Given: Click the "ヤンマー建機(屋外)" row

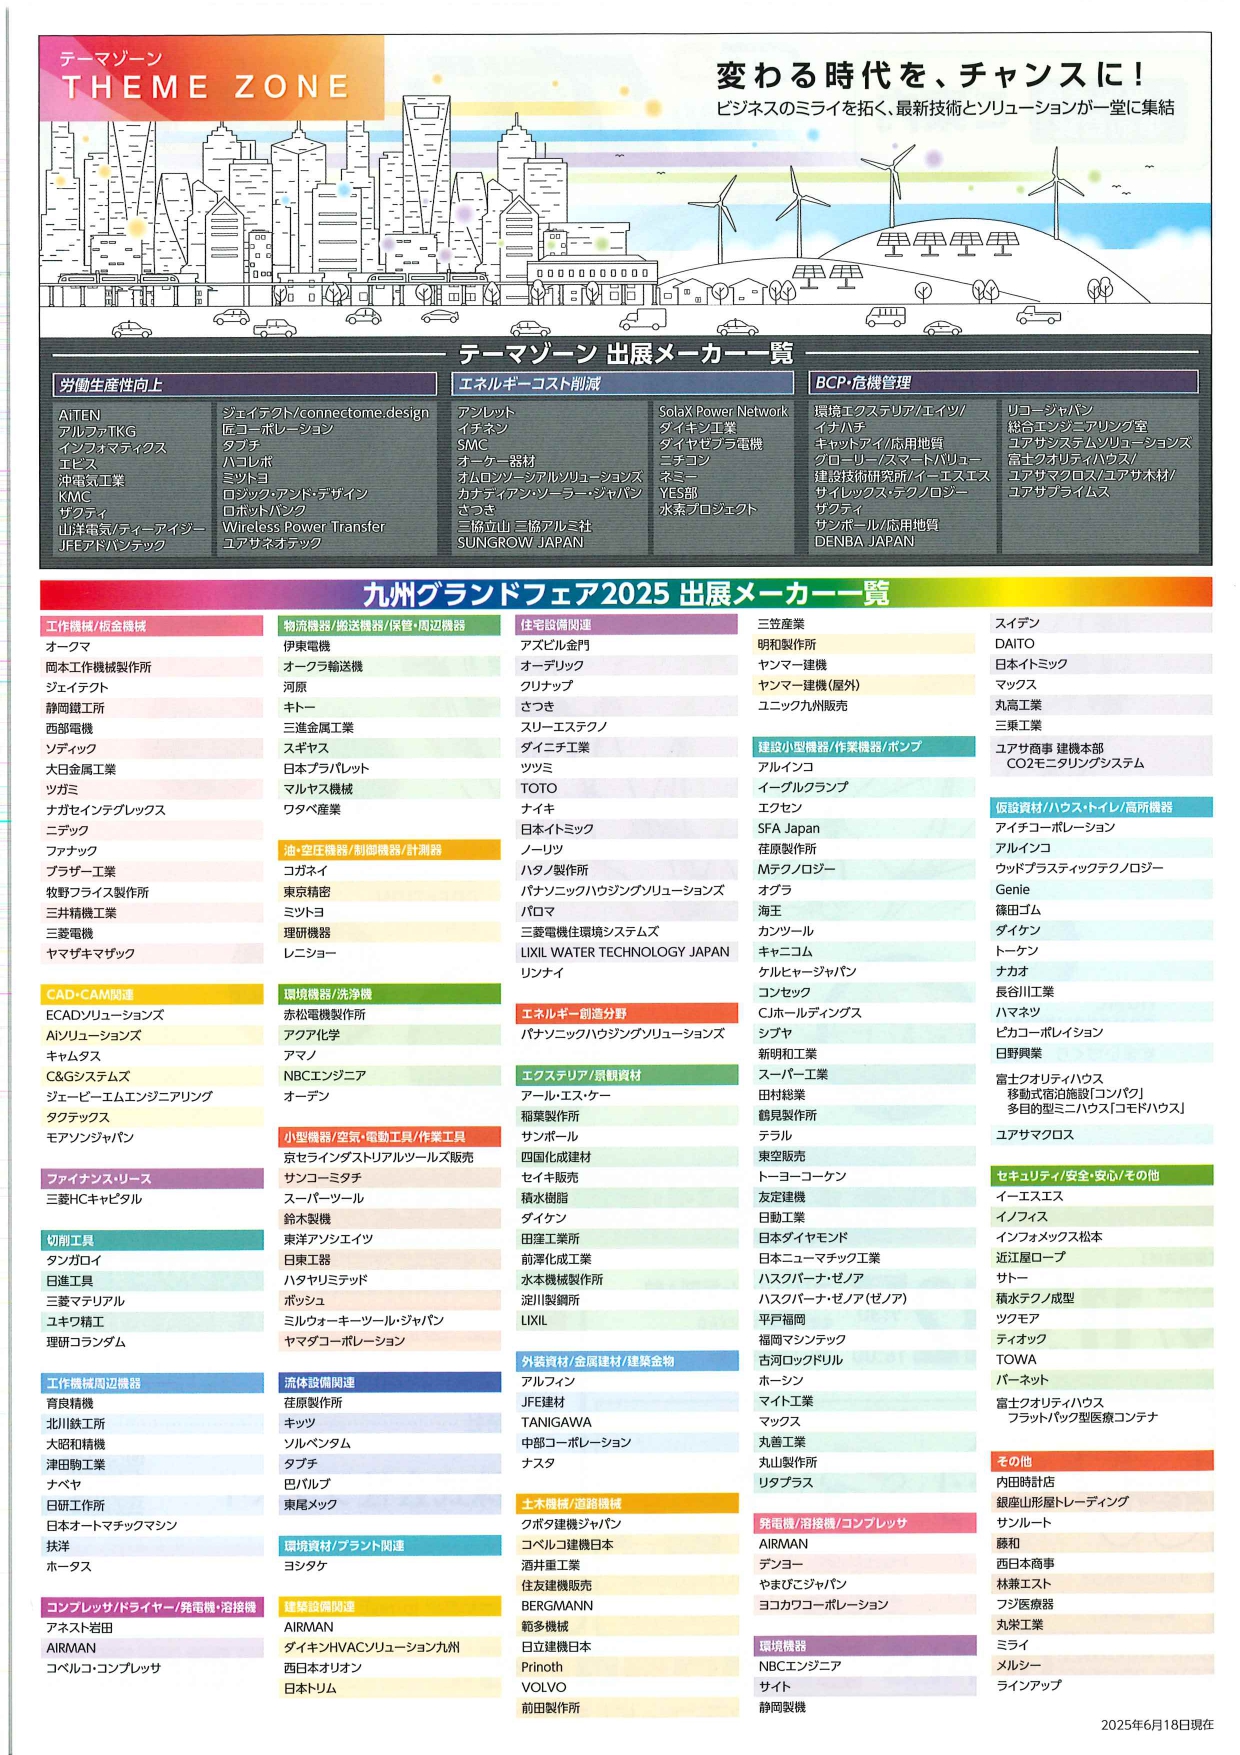Looking at the screenshot, I should coord(864,685).
